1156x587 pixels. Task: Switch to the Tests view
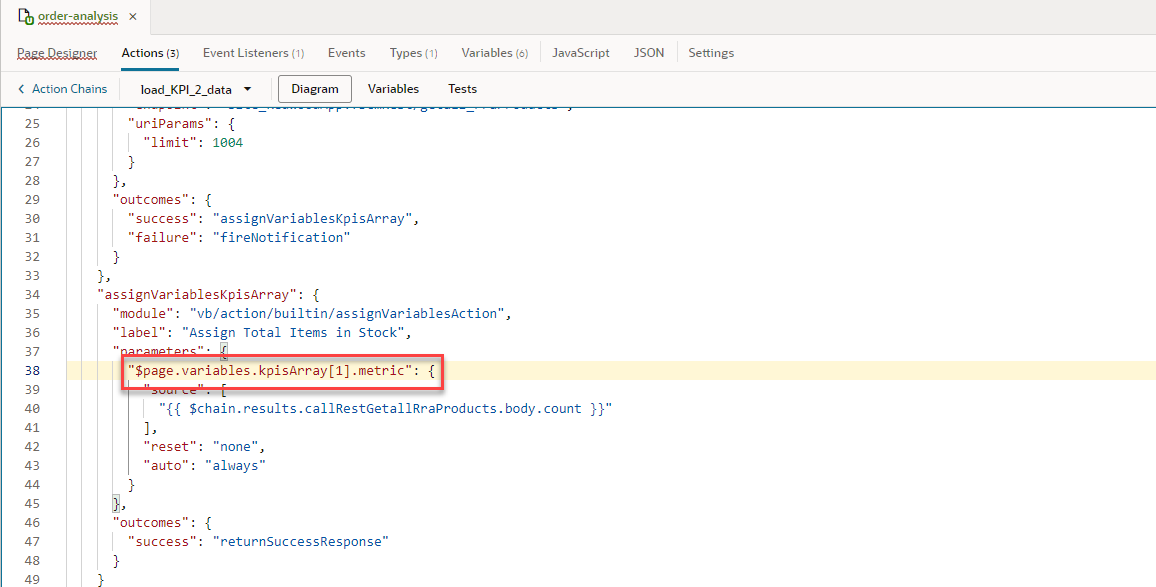coord(462,88)
